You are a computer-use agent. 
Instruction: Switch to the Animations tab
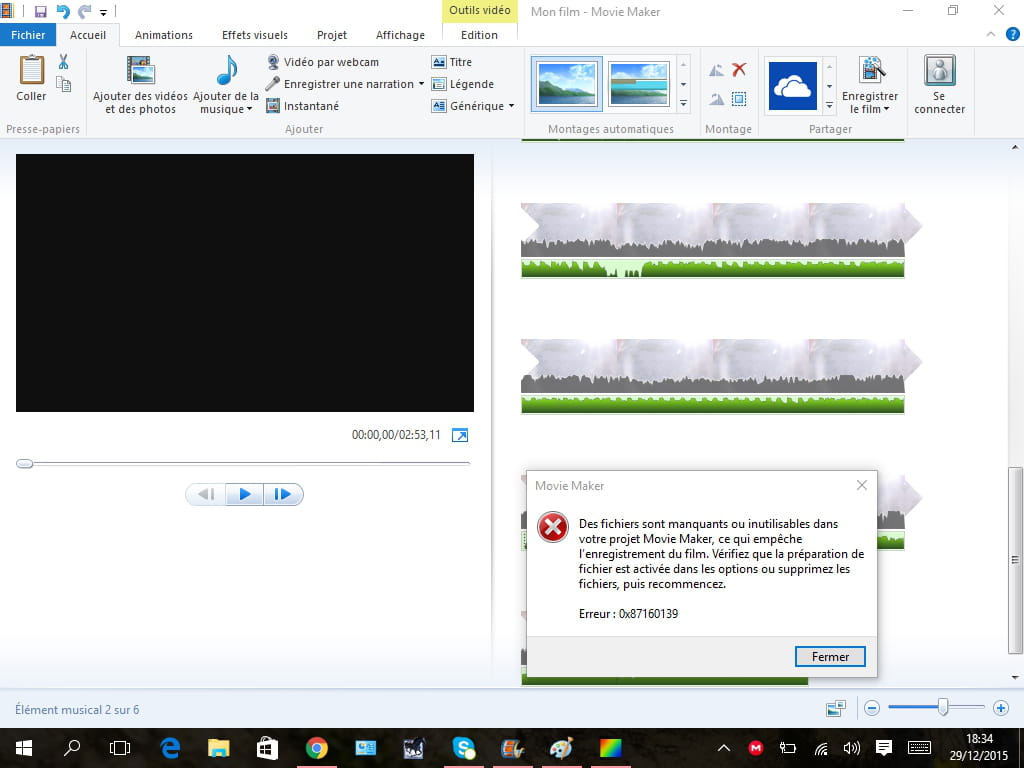pyautogui.click(x=164, y=35)
